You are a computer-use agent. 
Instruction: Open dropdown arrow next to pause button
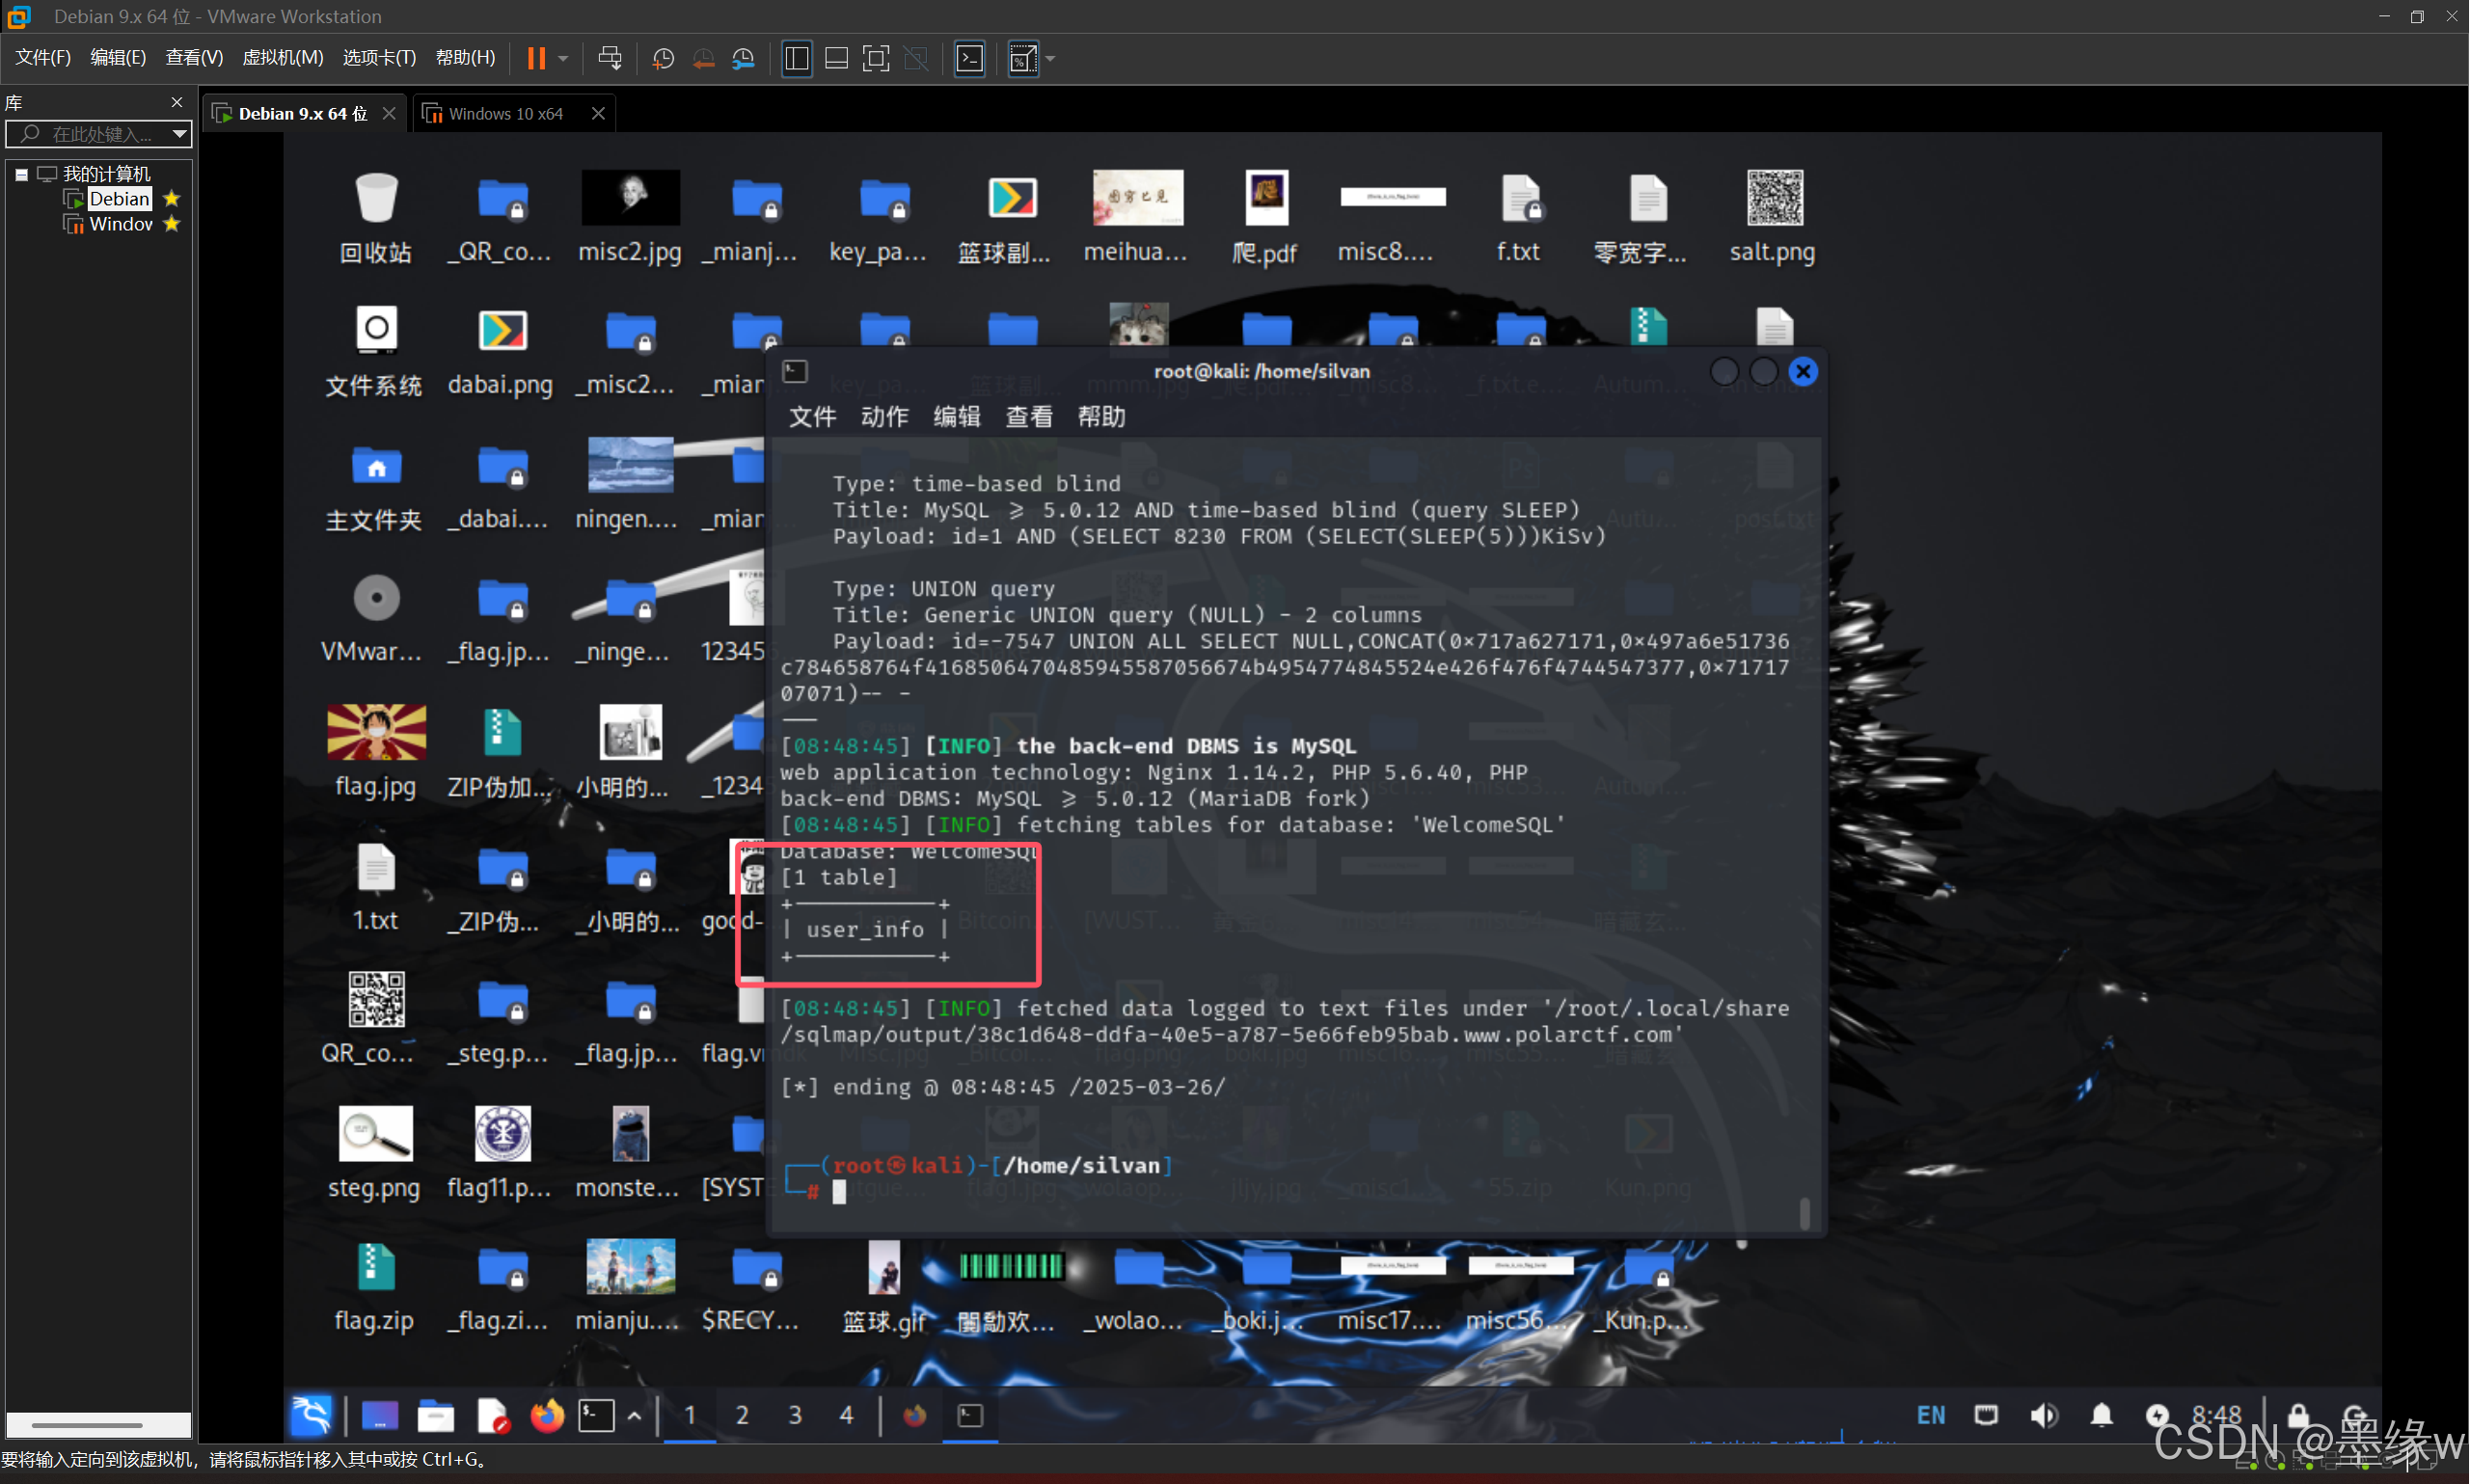pos(563,58)
